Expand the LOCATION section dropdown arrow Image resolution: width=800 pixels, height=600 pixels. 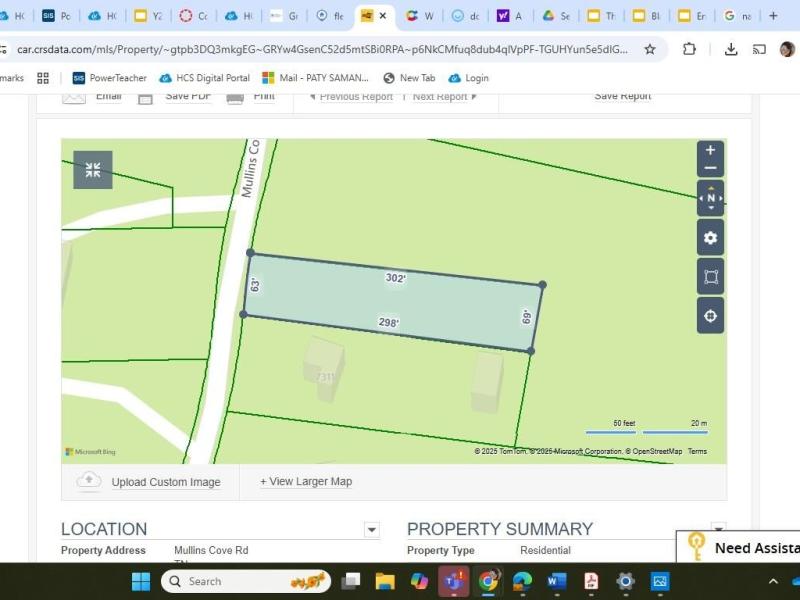(x=372, y=530)
